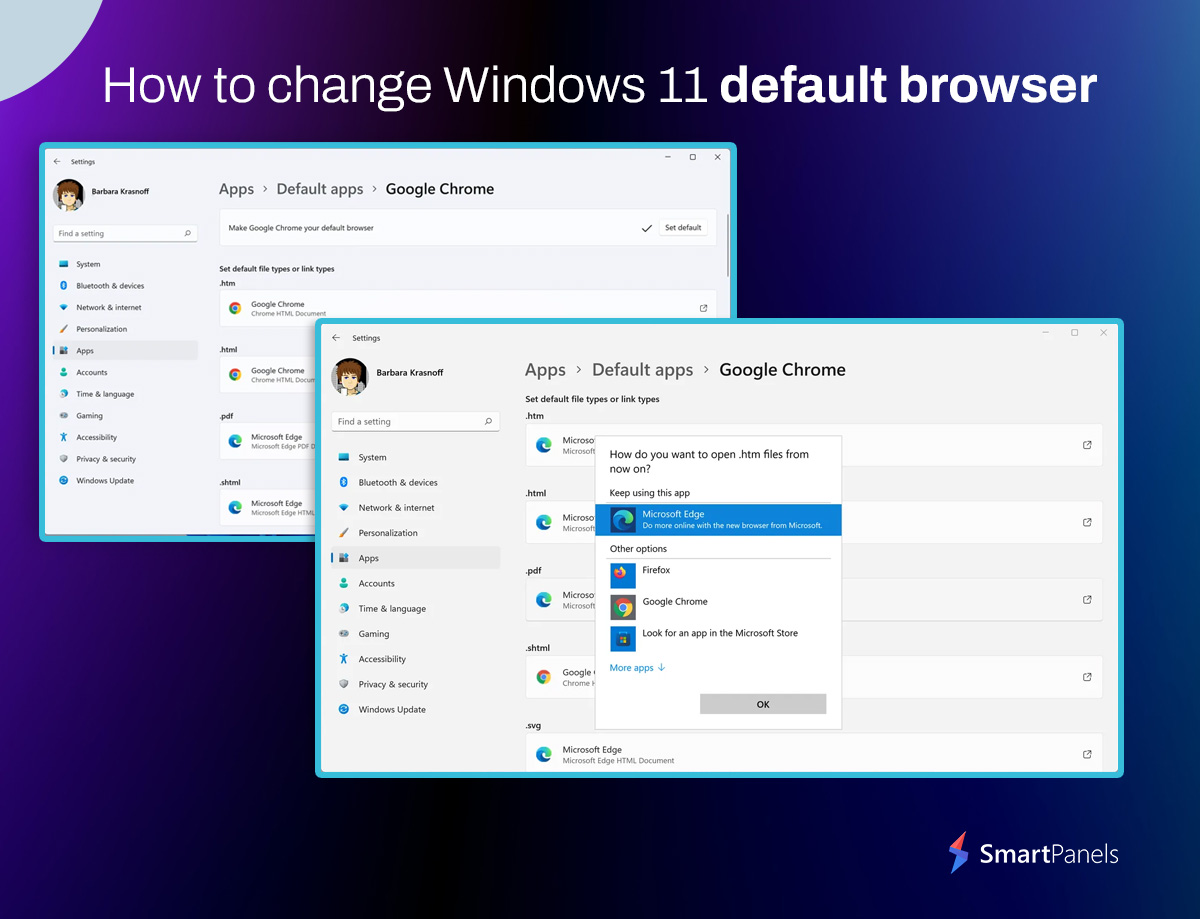
Task: Open Personalization in the front sidebar
Action: (x=388, y=533)
